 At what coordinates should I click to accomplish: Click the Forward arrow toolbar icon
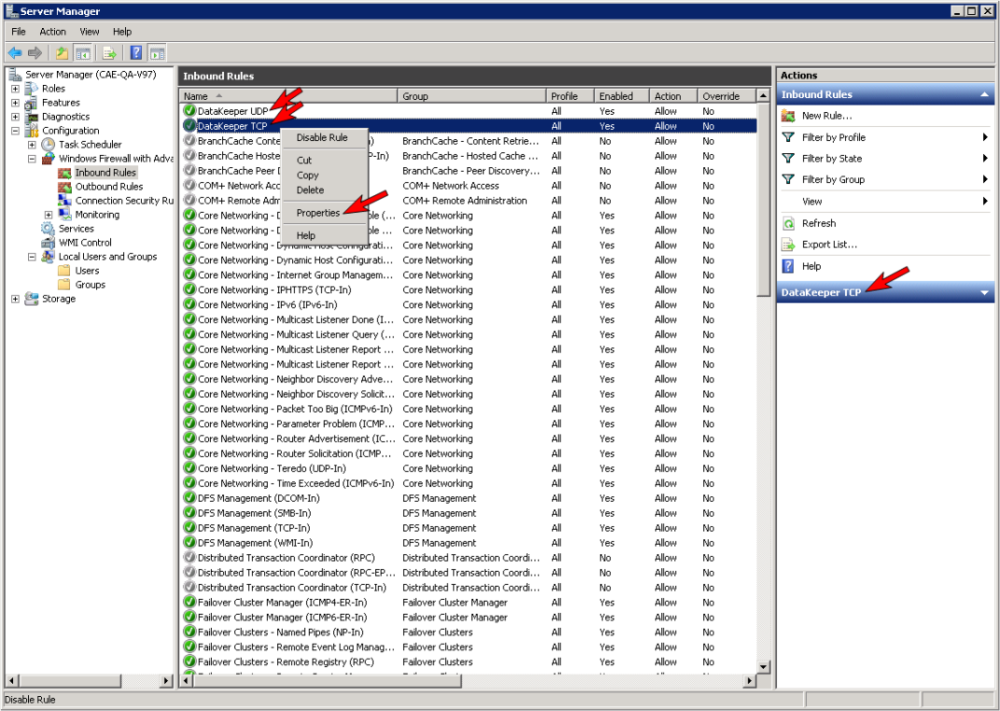[35, 53]
